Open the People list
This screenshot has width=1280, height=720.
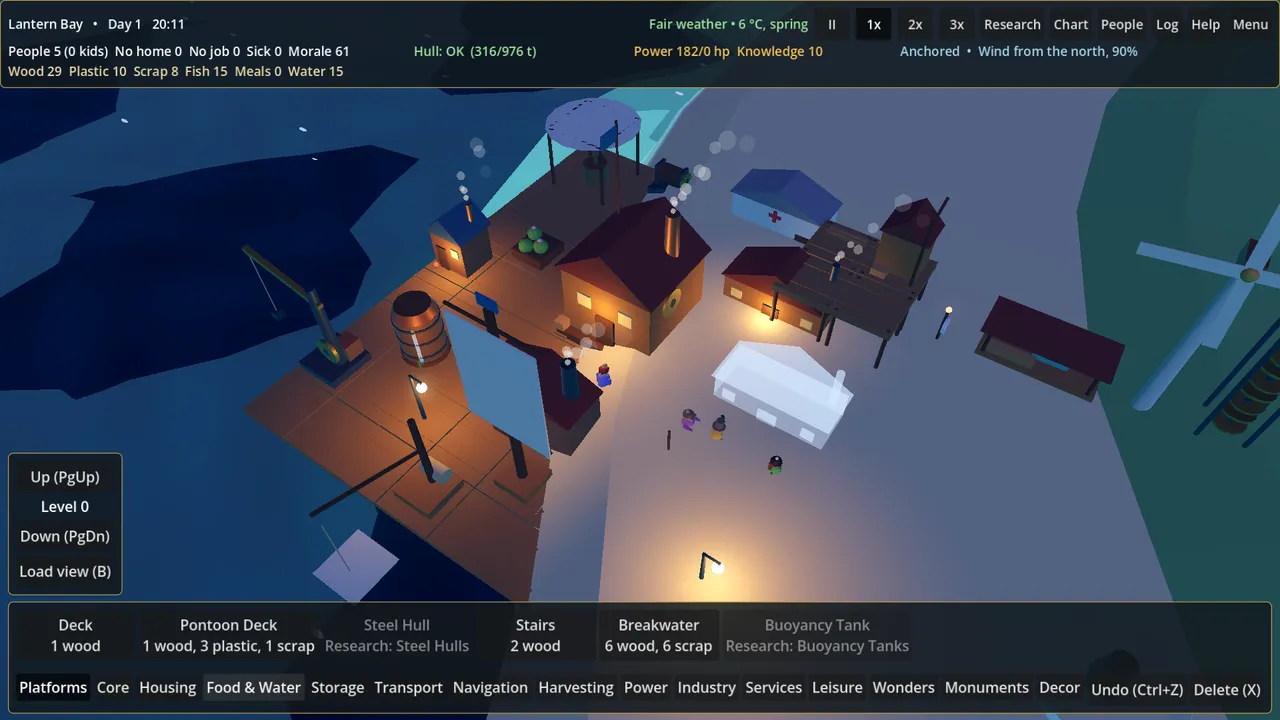click(x=1122, y=24)
